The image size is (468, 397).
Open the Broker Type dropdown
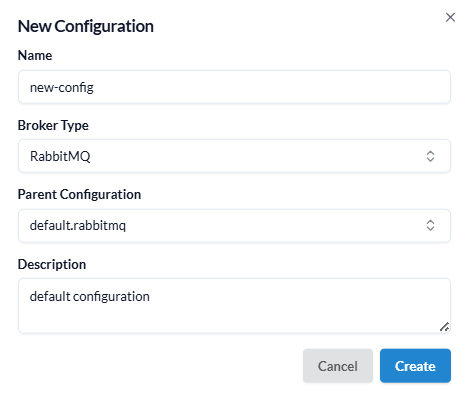[234, 156]
